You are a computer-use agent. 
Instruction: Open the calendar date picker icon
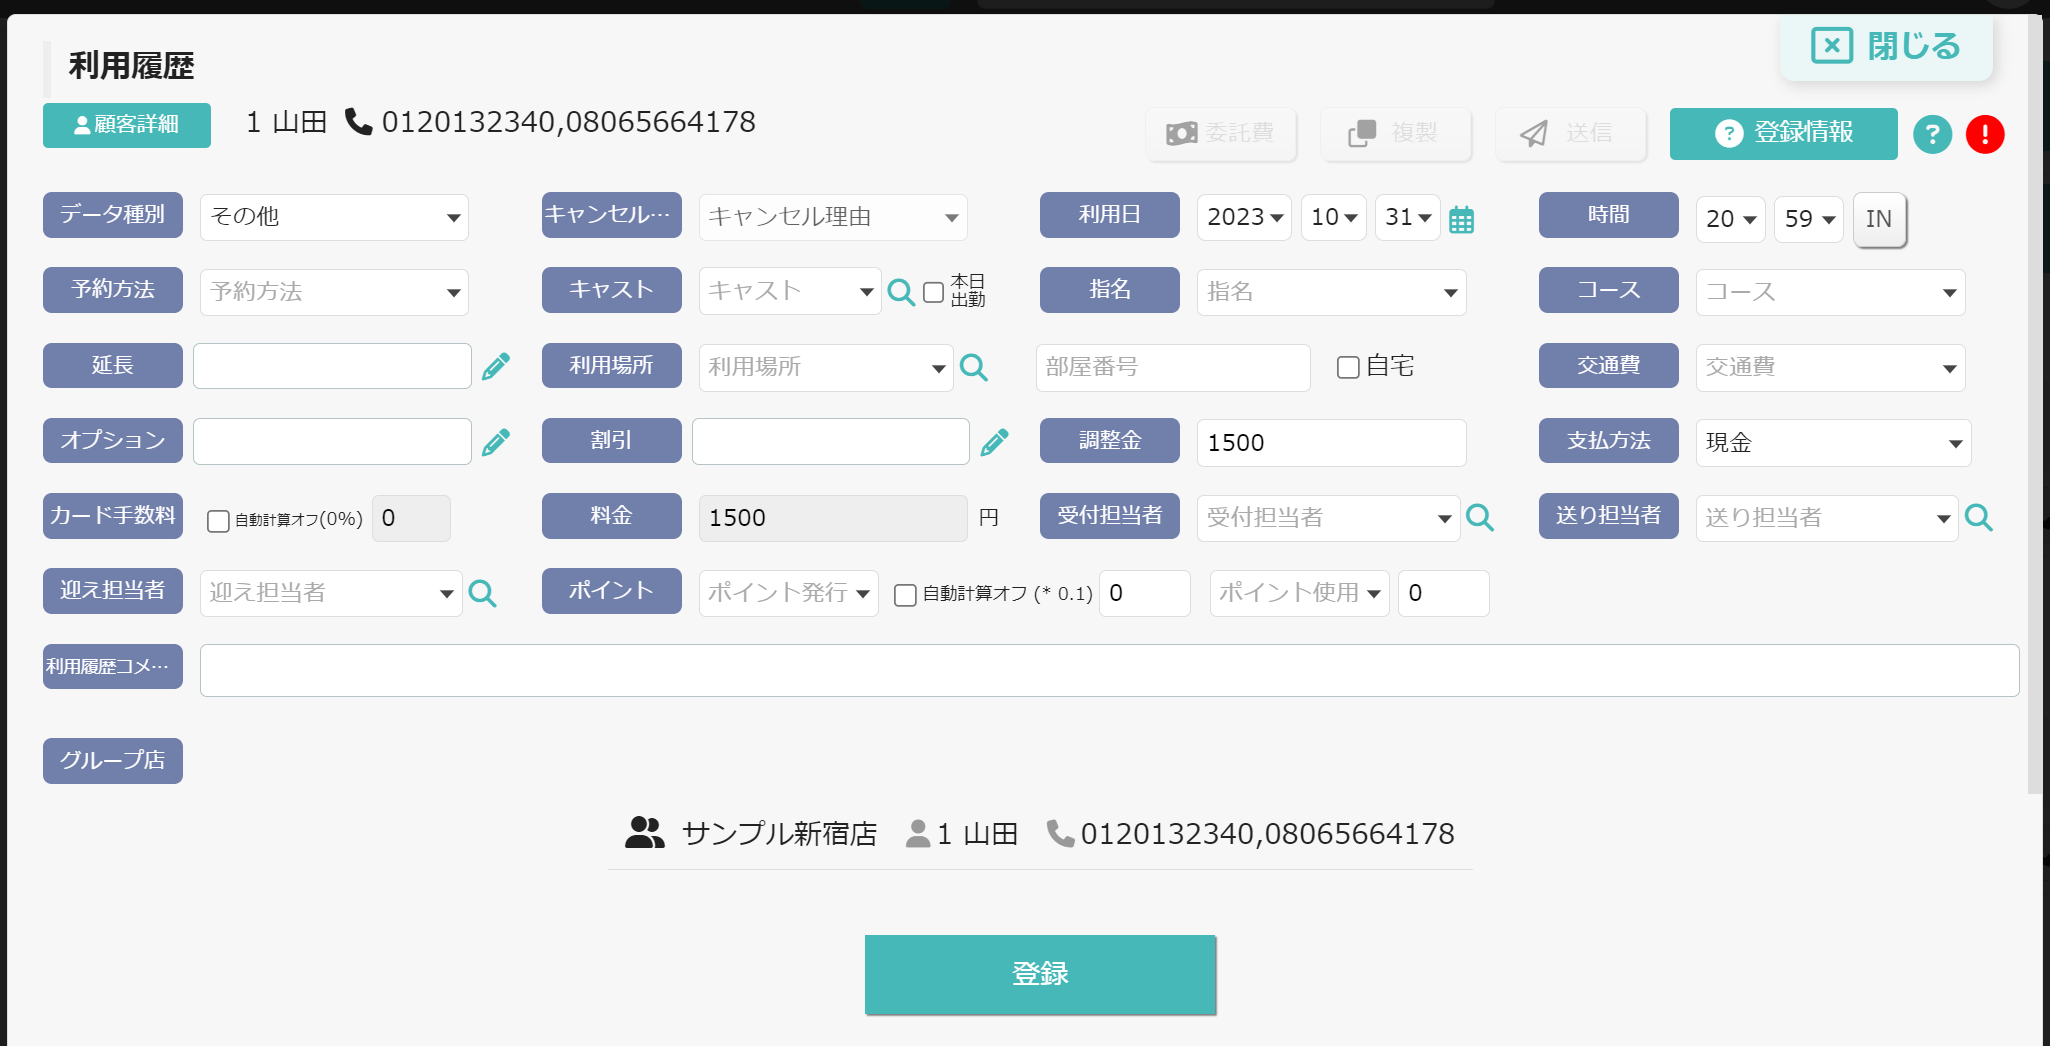(1461, 219)
